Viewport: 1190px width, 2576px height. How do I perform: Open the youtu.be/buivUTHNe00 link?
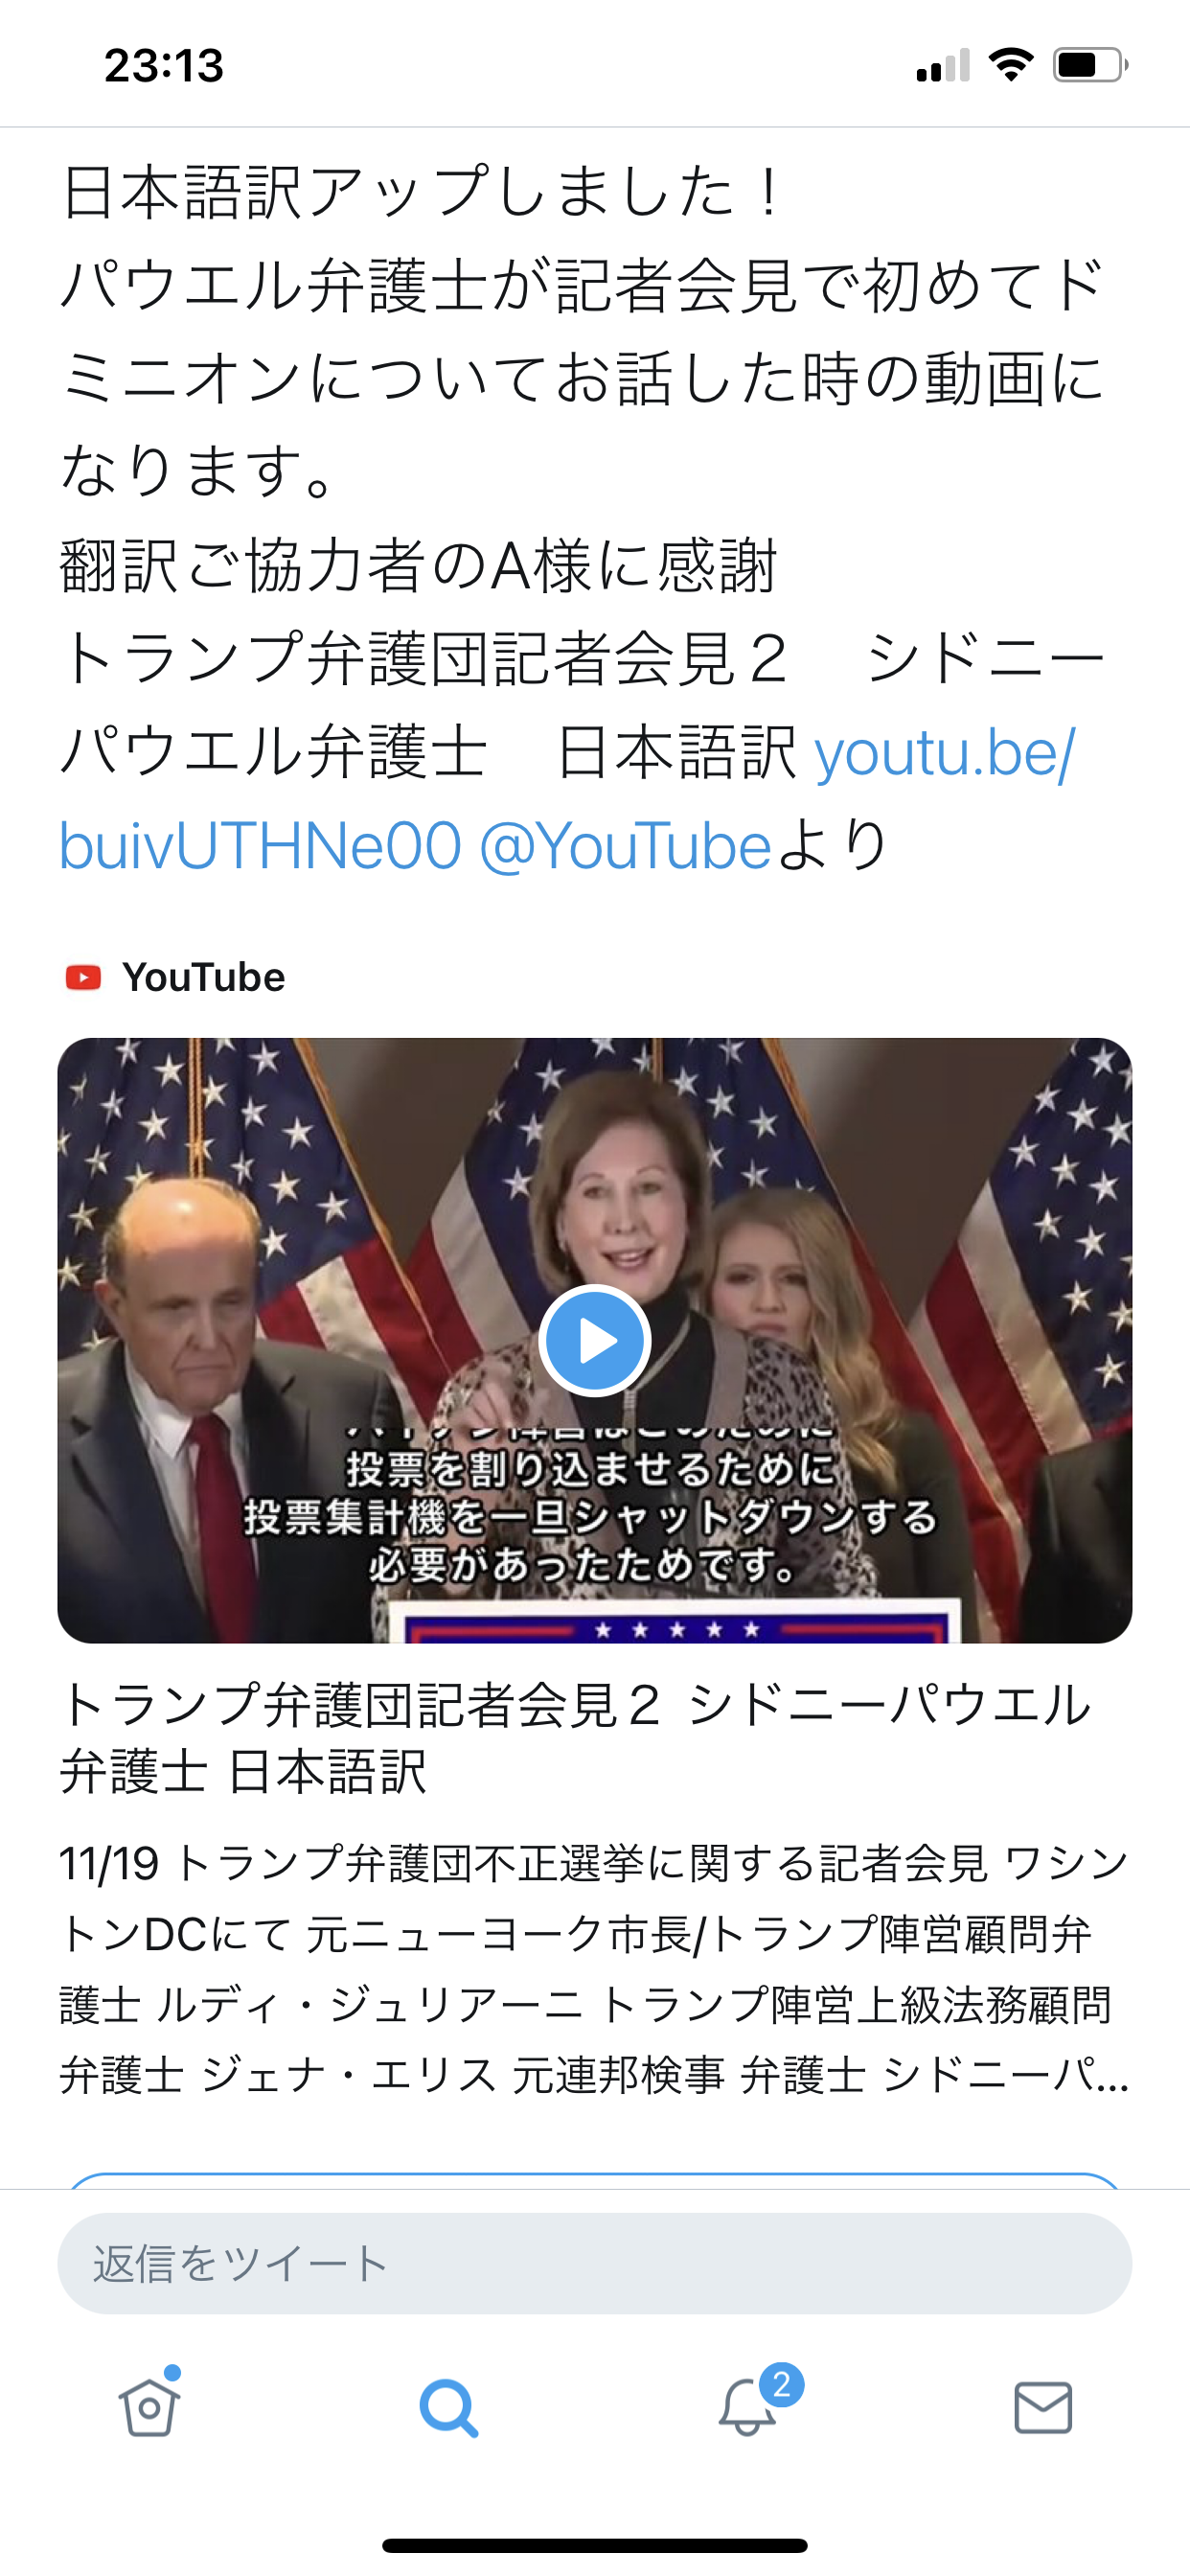[x=566, y=799]
